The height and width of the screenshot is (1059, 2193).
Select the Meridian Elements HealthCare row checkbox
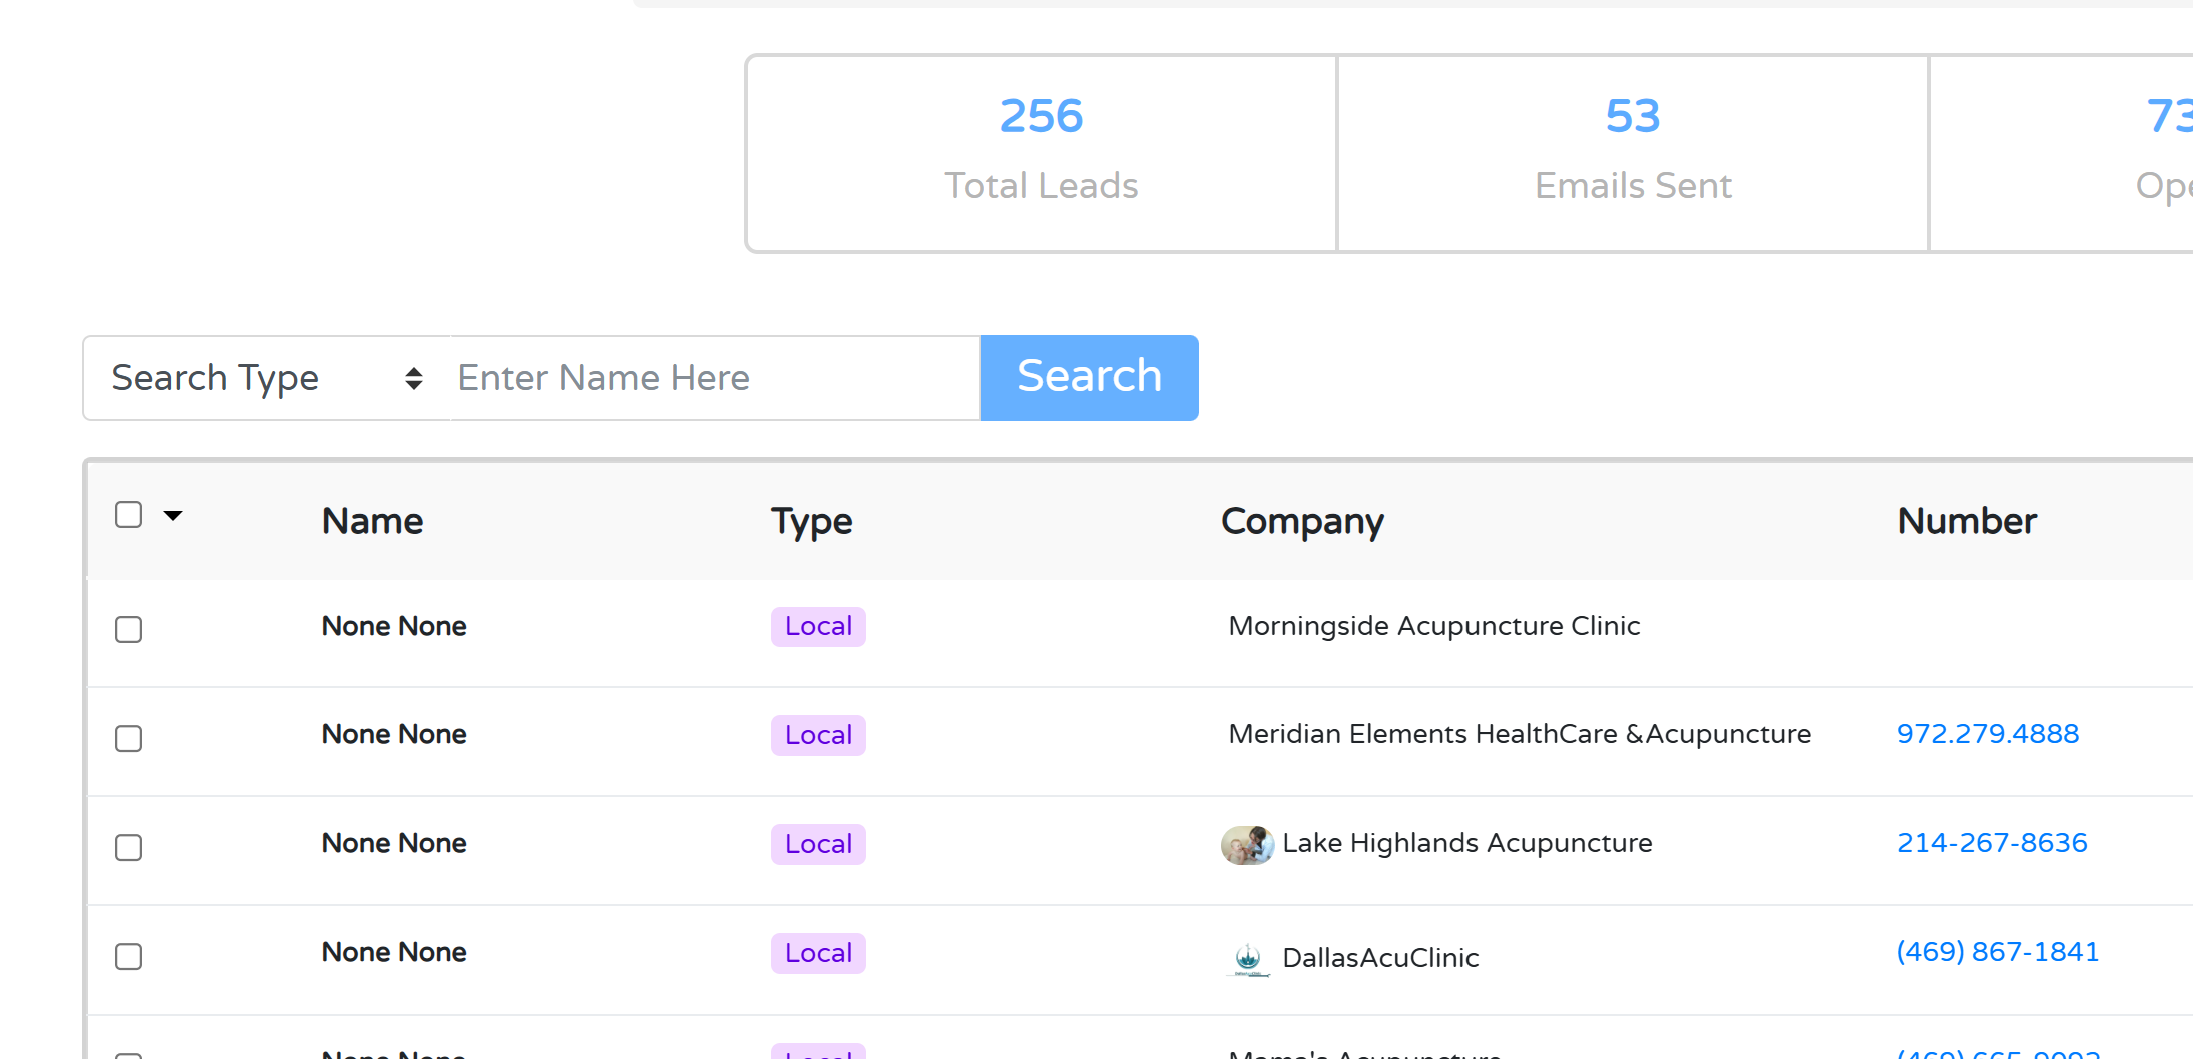129,738
